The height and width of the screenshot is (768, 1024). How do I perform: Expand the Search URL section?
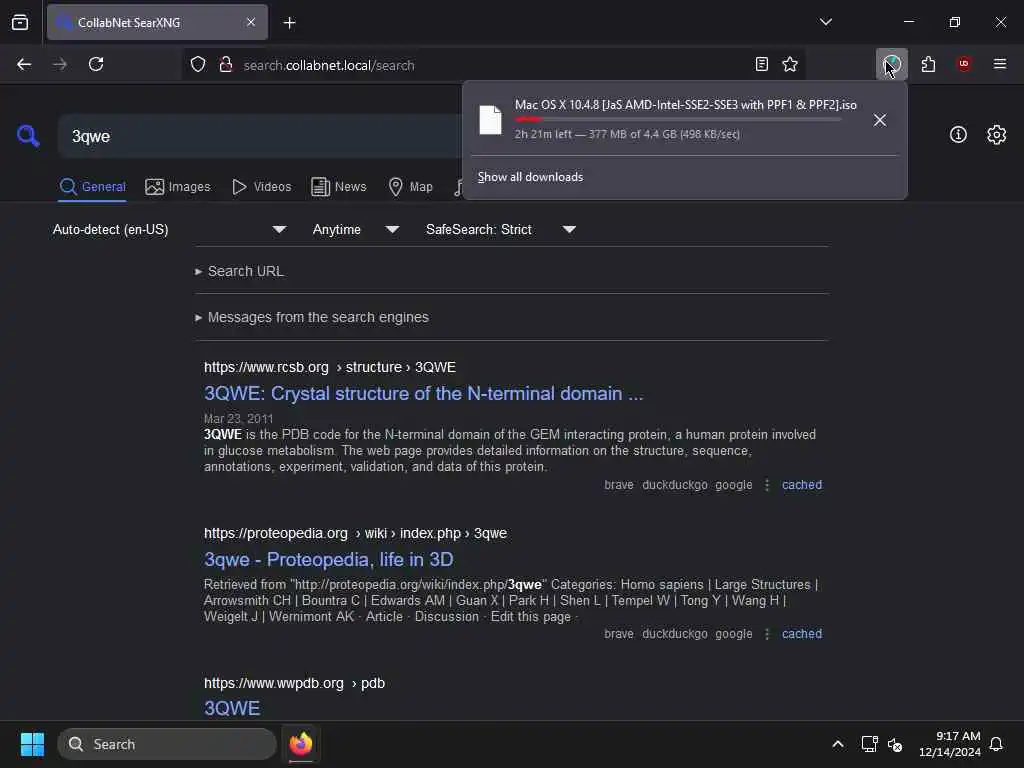pos(240,271)
